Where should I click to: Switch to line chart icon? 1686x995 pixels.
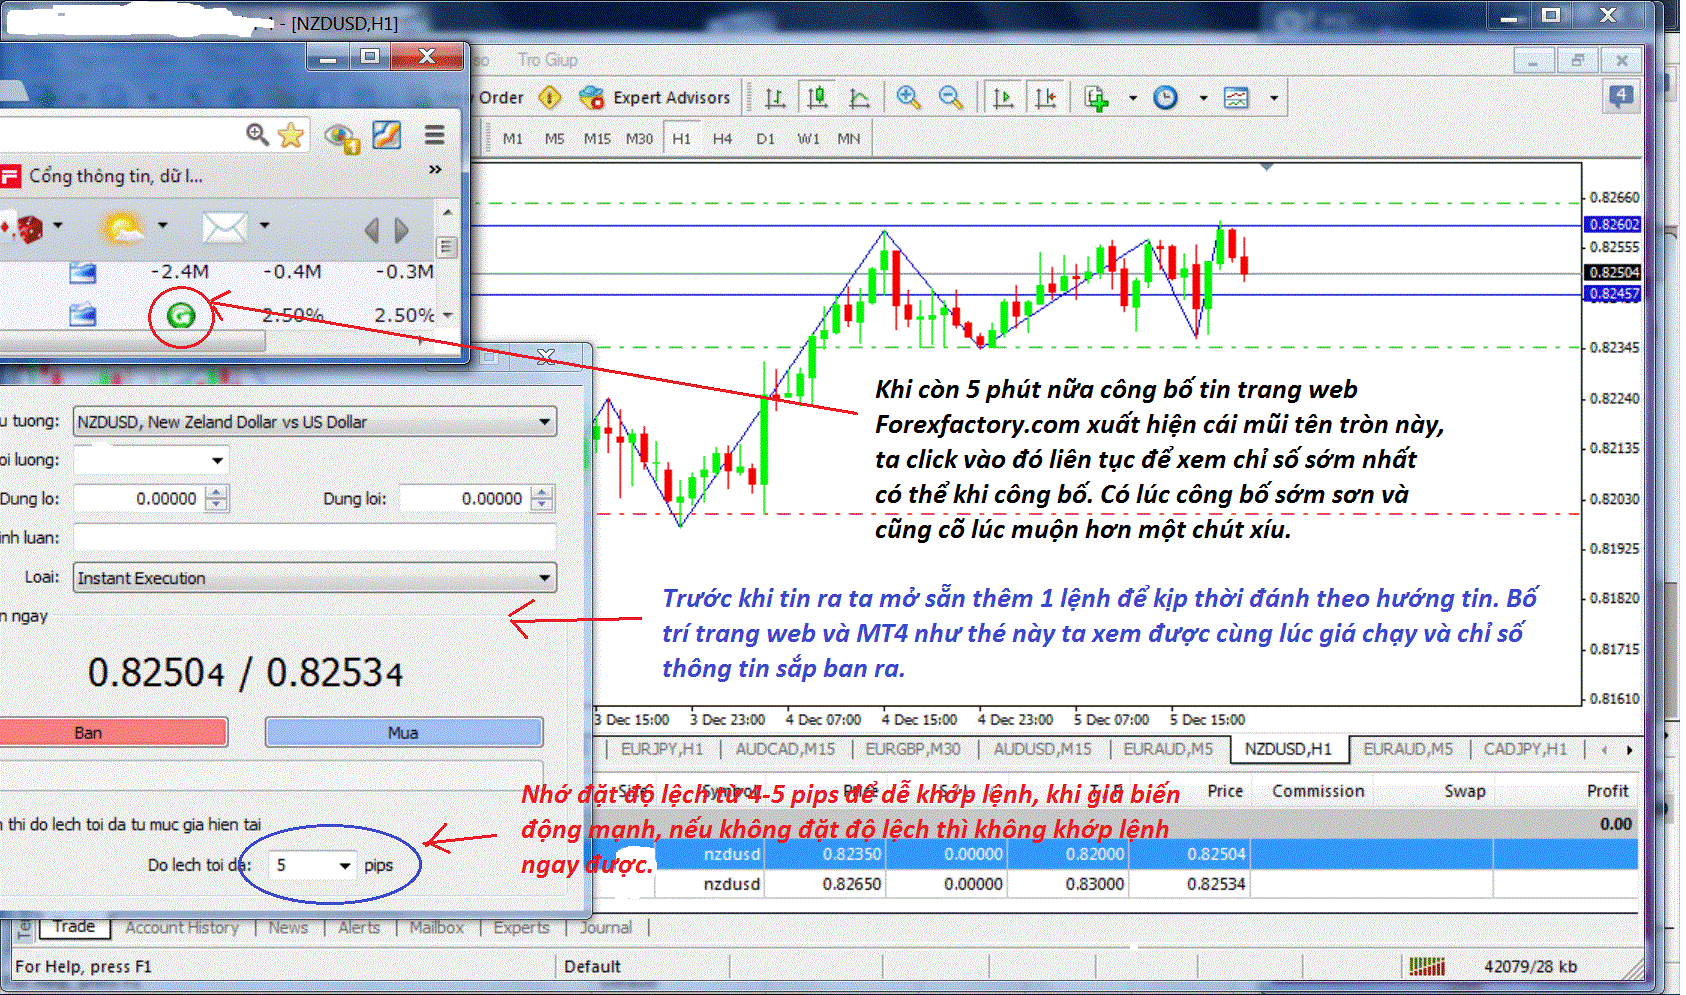tap(859, 98)
